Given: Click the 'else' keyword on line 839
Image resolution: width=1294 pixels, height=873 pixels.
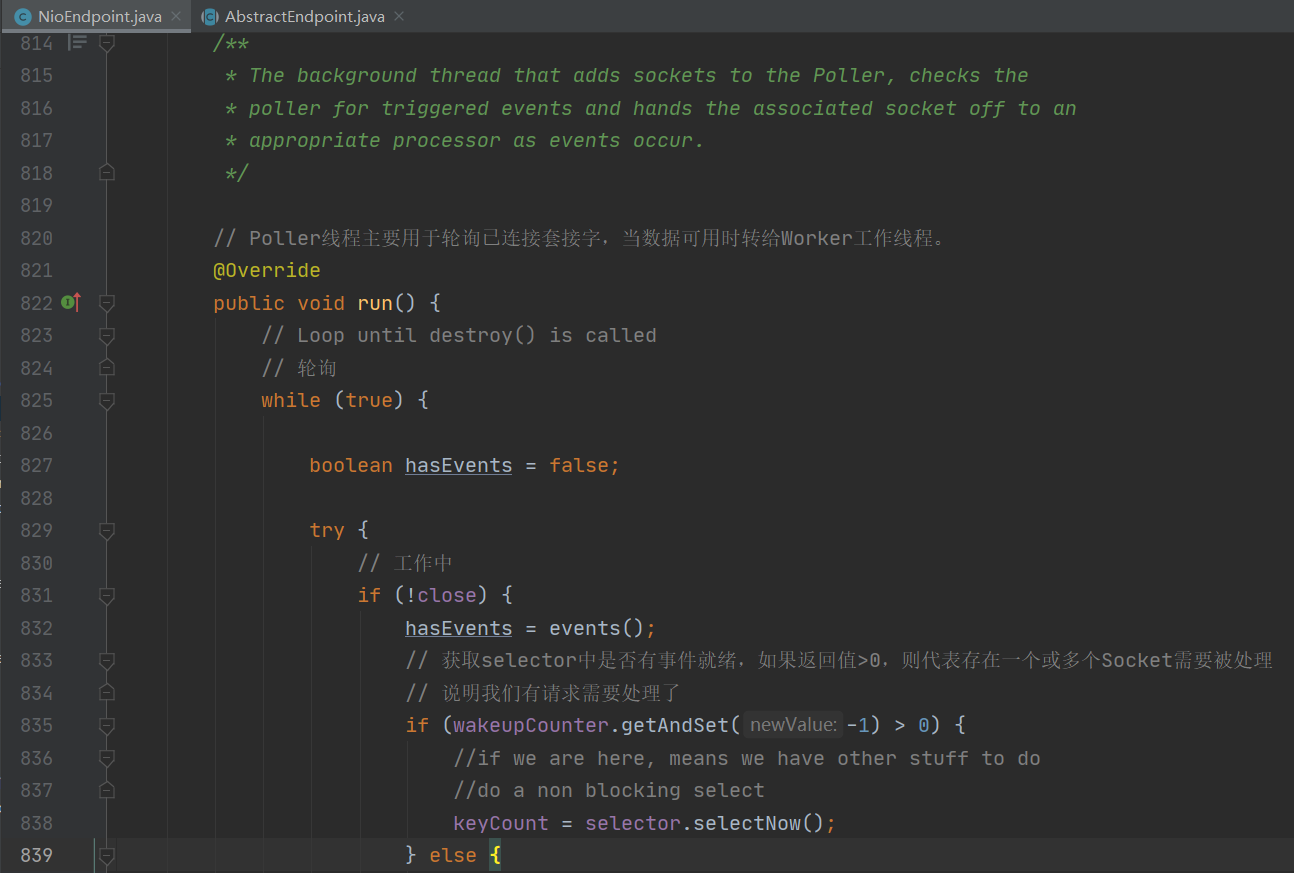Looking at the screenshot, I should click(x=453, y=855).
